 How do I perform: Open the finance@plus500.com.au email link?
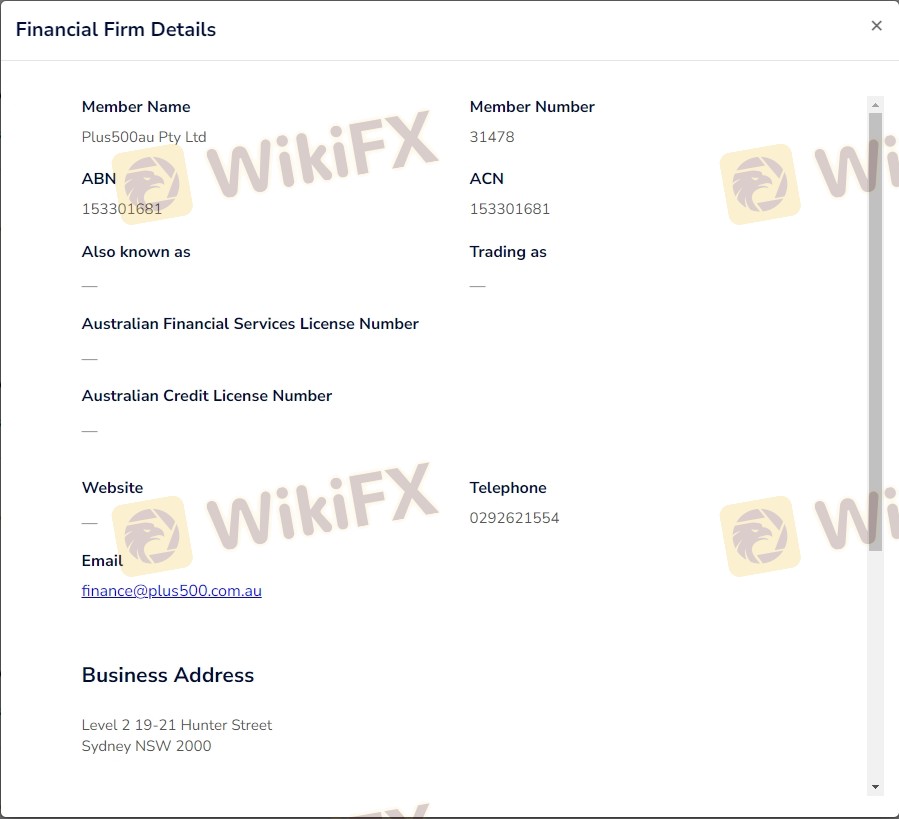171,591
